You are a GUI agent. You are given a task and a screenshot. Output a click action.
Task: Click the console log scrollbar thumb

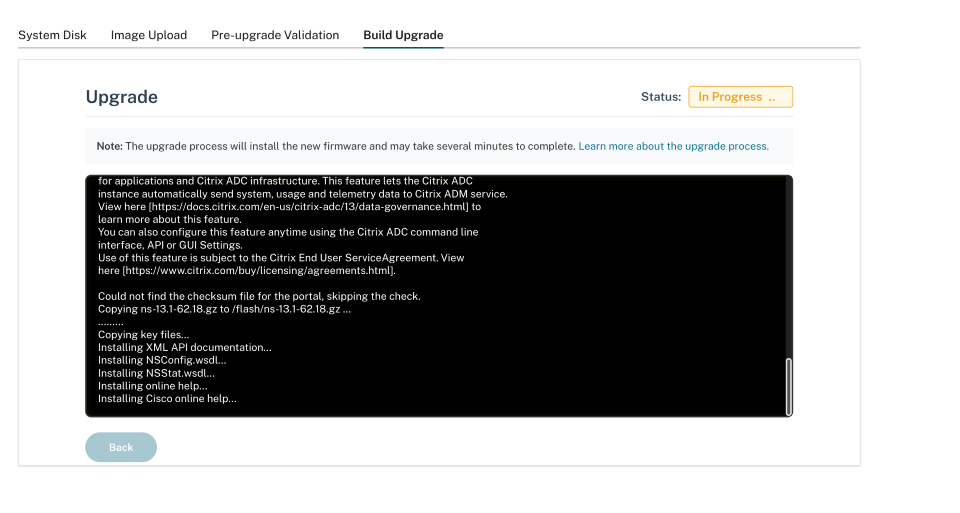coord(788,385)
